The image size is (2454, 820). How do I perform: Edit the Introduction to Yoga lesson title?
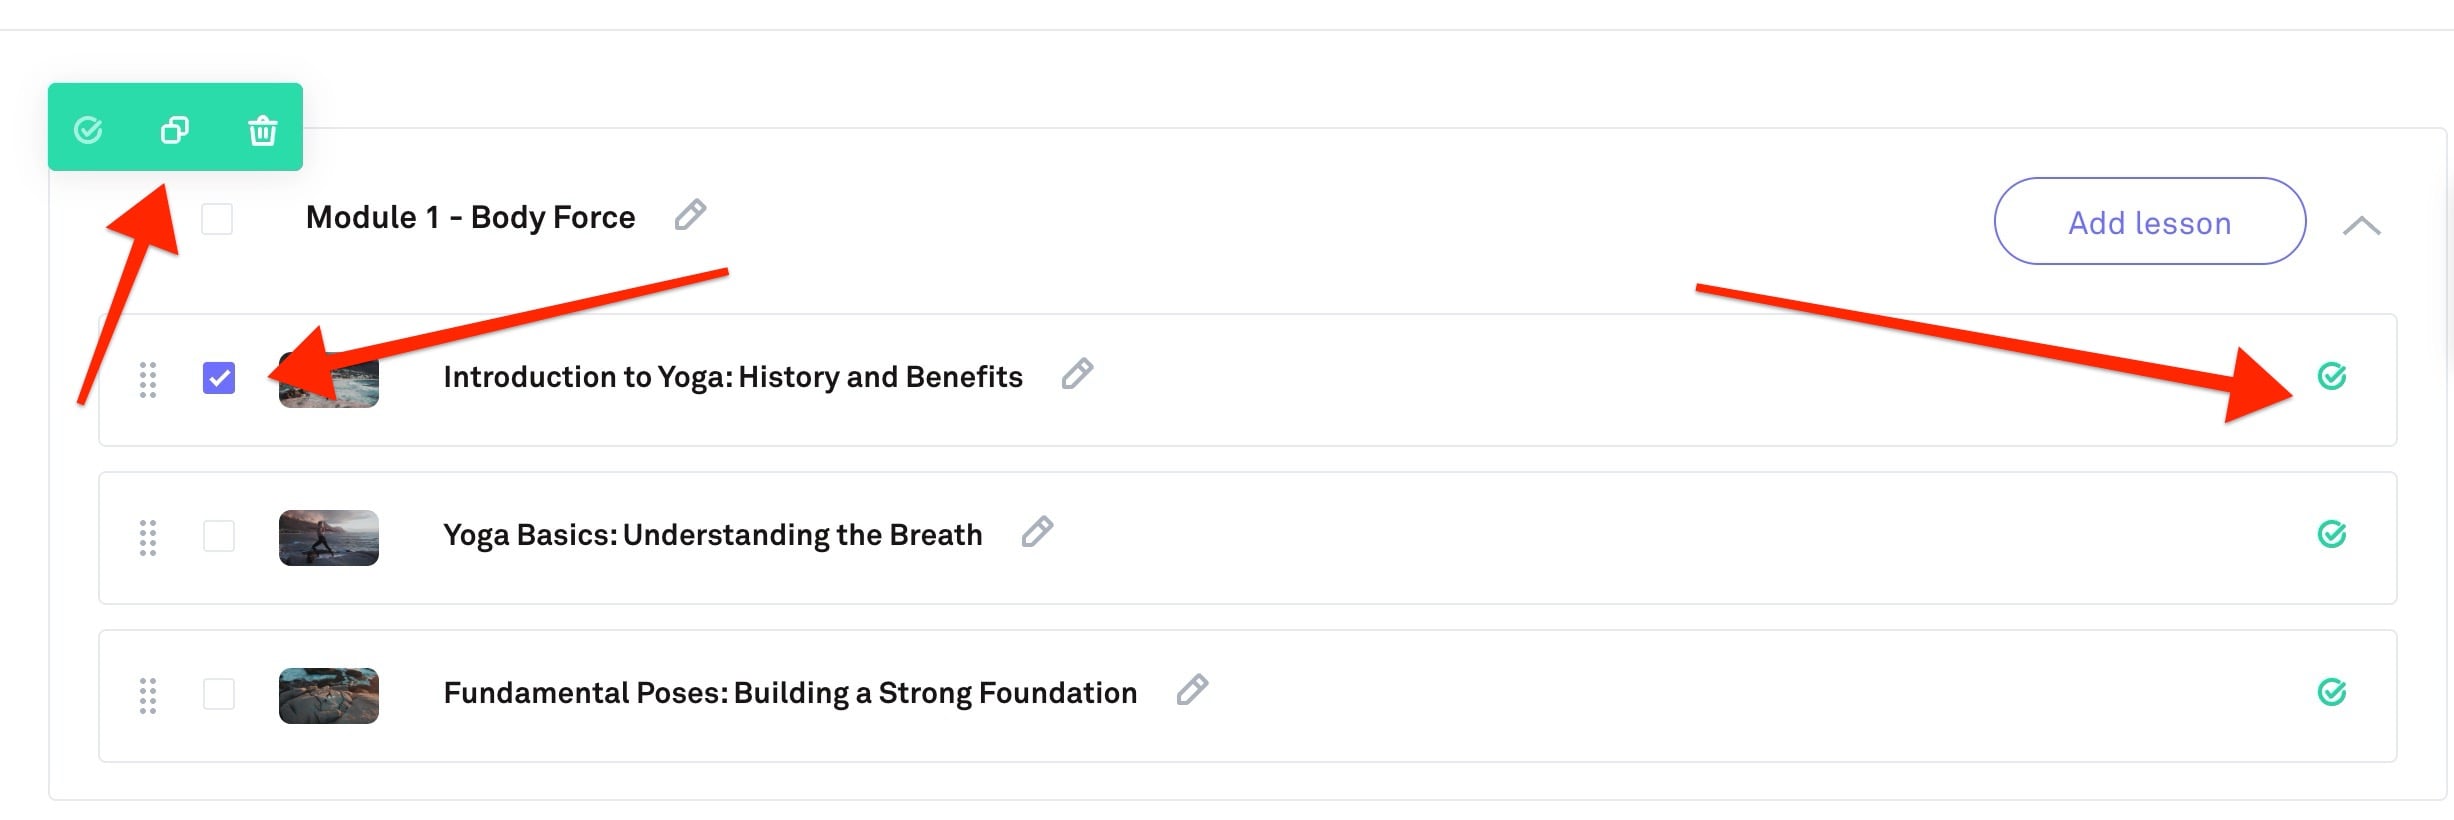(x=1077, y=374)
